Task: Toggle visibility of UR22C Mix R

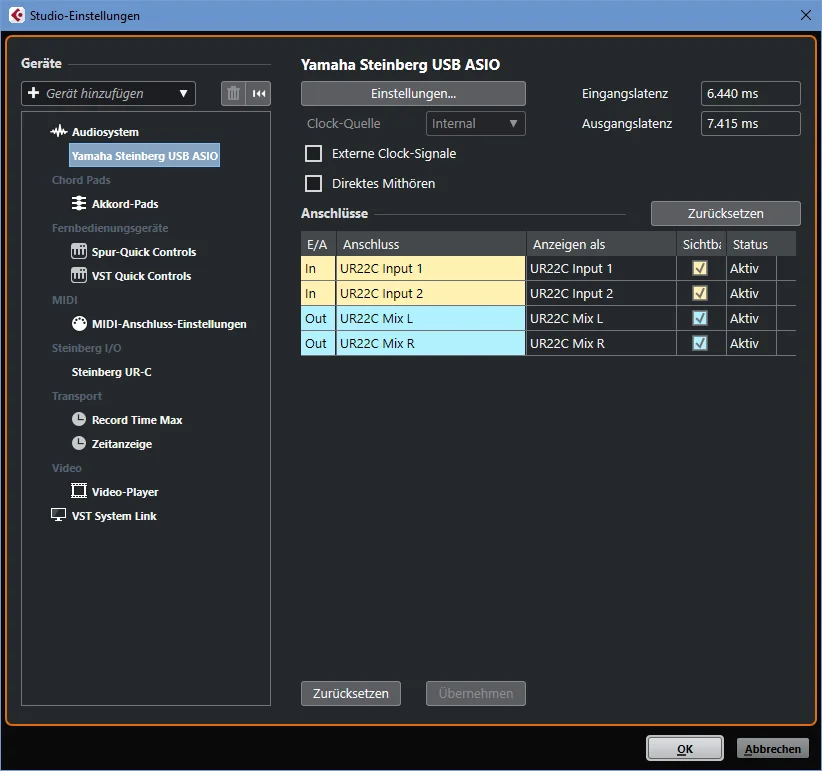Action: pos(700,343)
